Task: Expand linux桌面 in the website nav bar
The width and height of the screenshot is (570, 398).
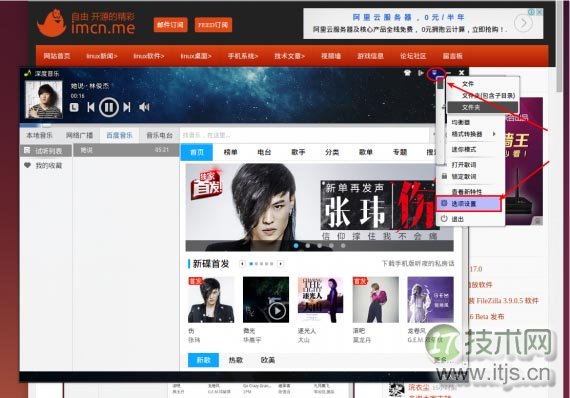Action: coord(196,56)
